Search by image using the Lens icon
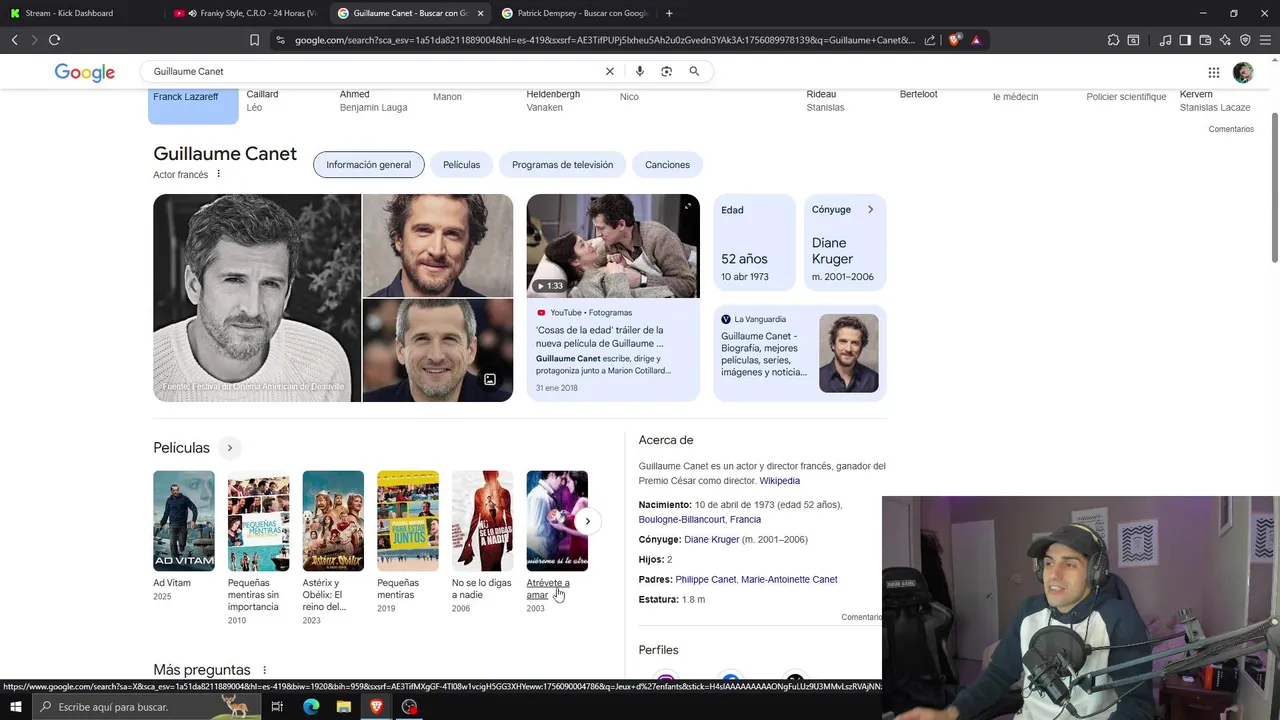 tap(666, 71)
